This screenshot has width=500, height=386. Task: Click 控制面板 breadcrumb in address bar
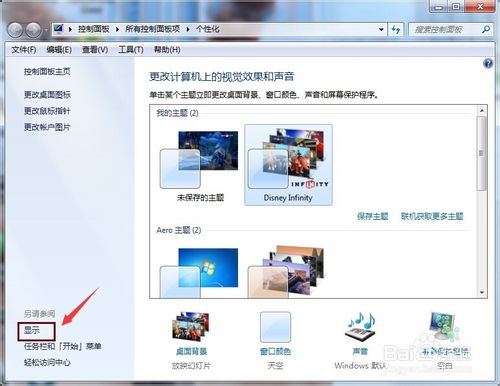pyautogui.click(x=94, y=29)
